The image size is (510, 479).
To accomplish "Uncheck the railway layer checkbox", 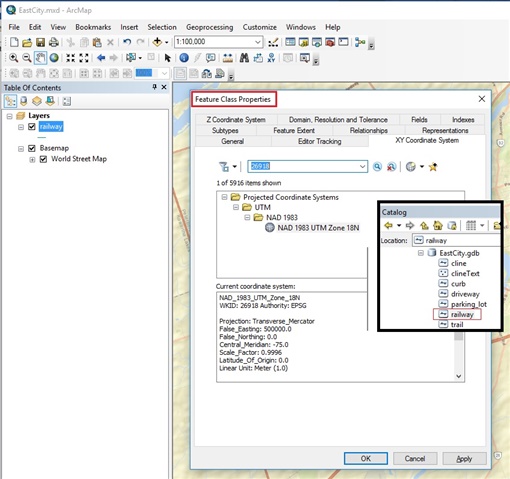I will 32,127.
